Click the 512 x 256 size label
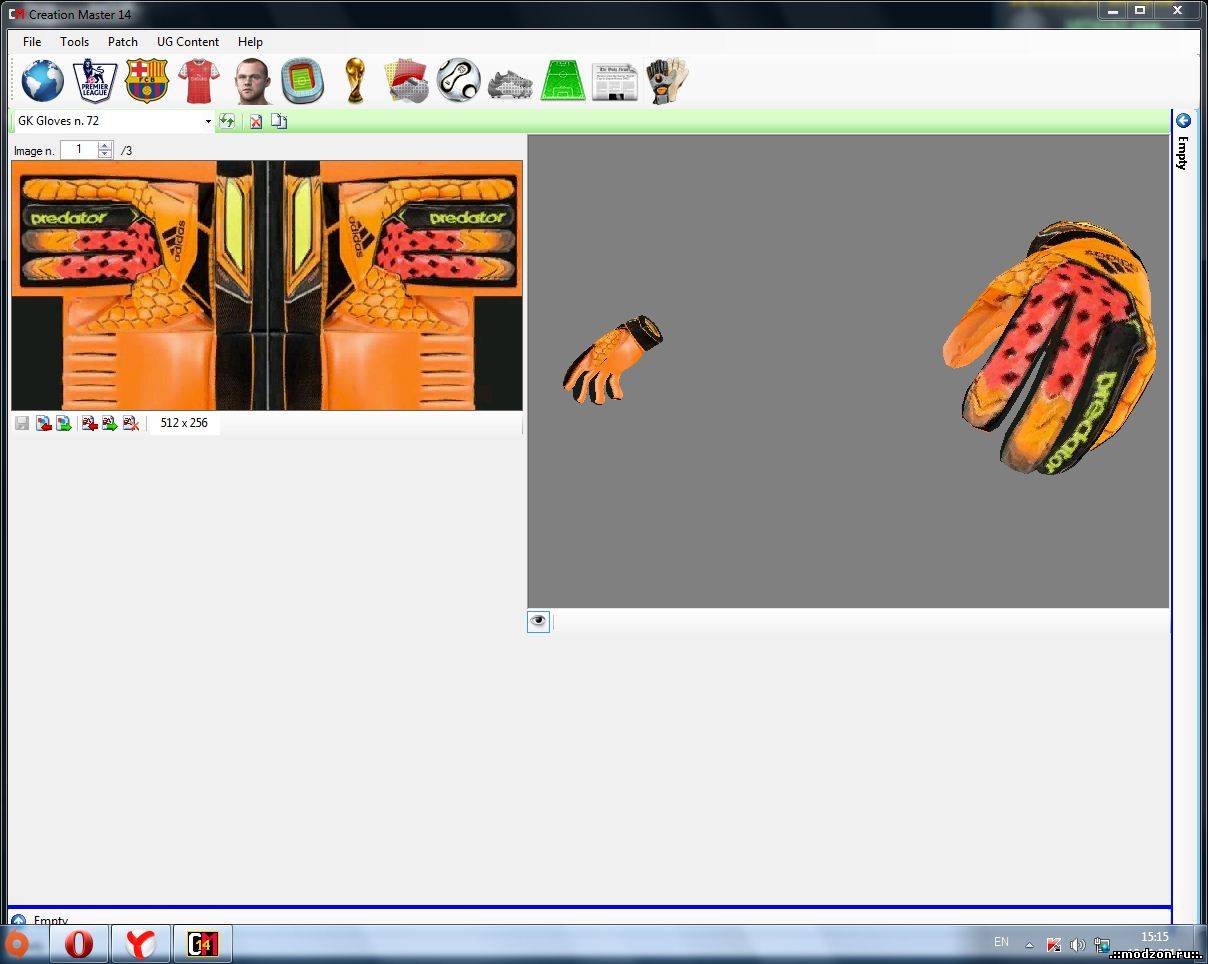 pos(184,423)
